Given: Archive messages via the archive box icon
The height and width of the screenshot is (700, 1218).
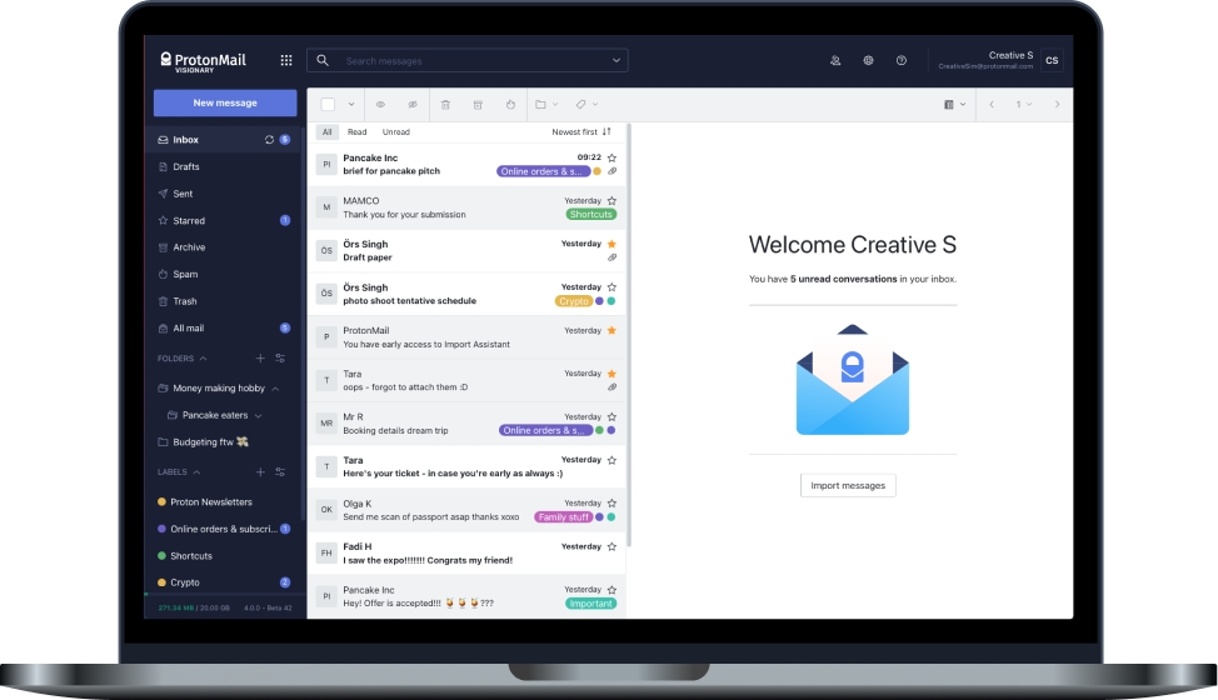Looking at the screenshot, I should [478, 104].
